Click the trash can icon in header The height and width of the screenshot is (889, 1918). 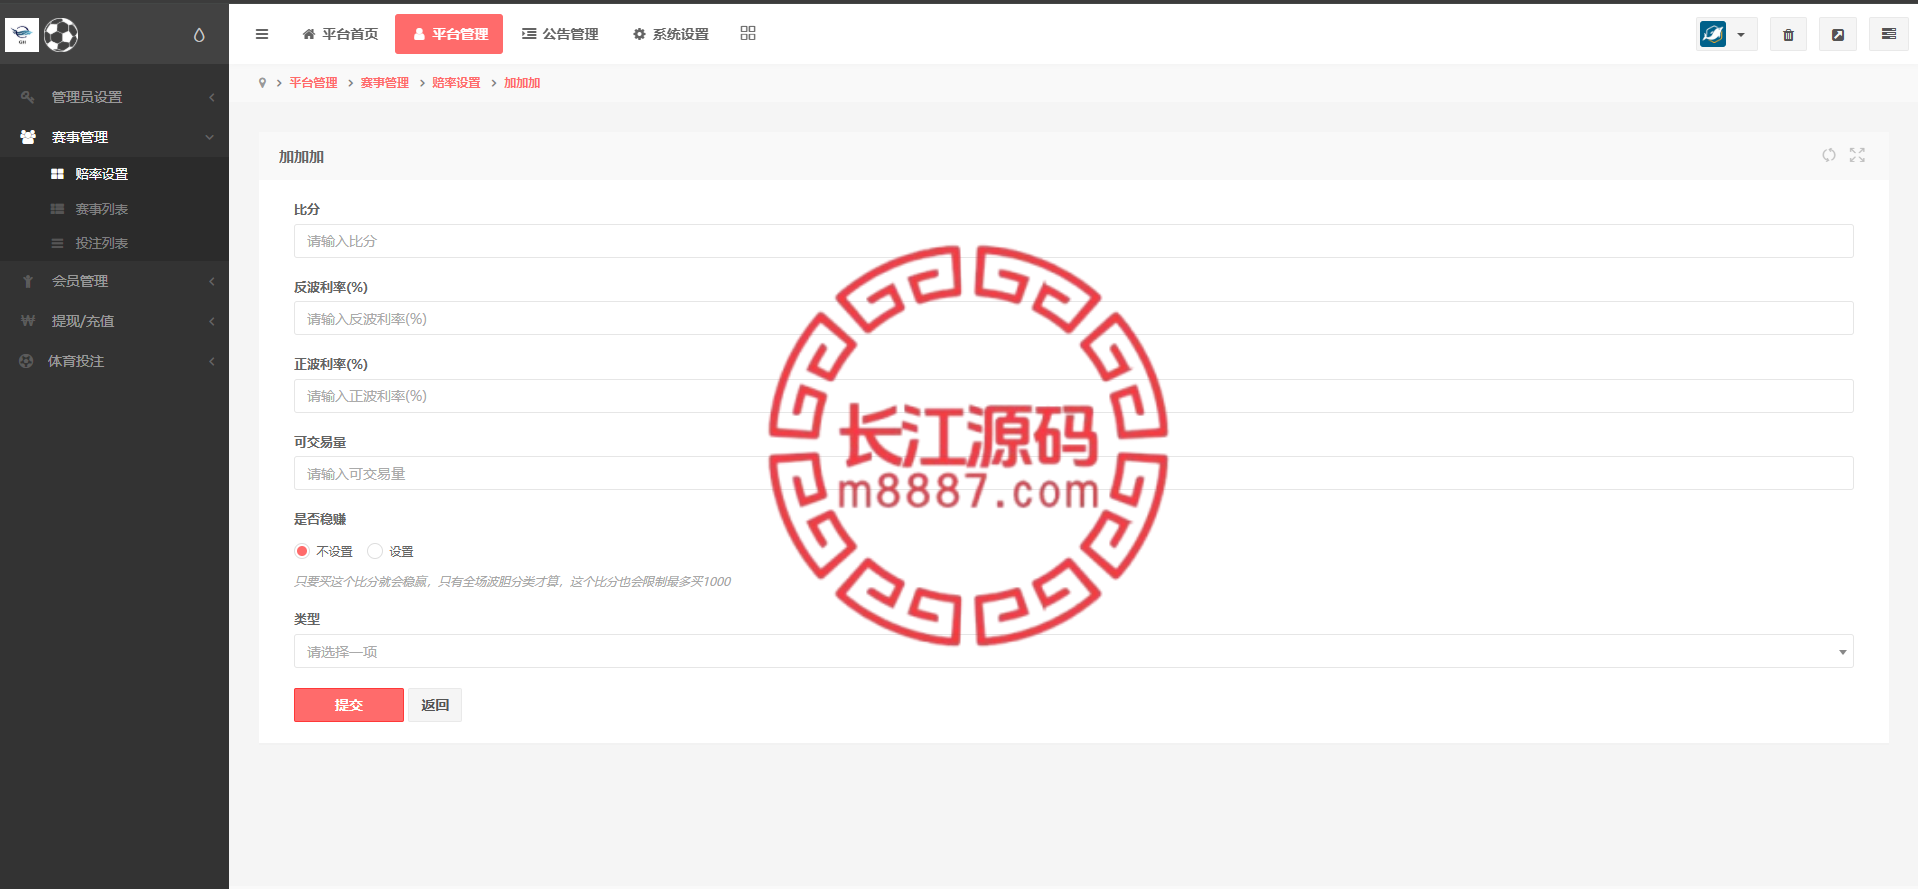[1788, 35]
